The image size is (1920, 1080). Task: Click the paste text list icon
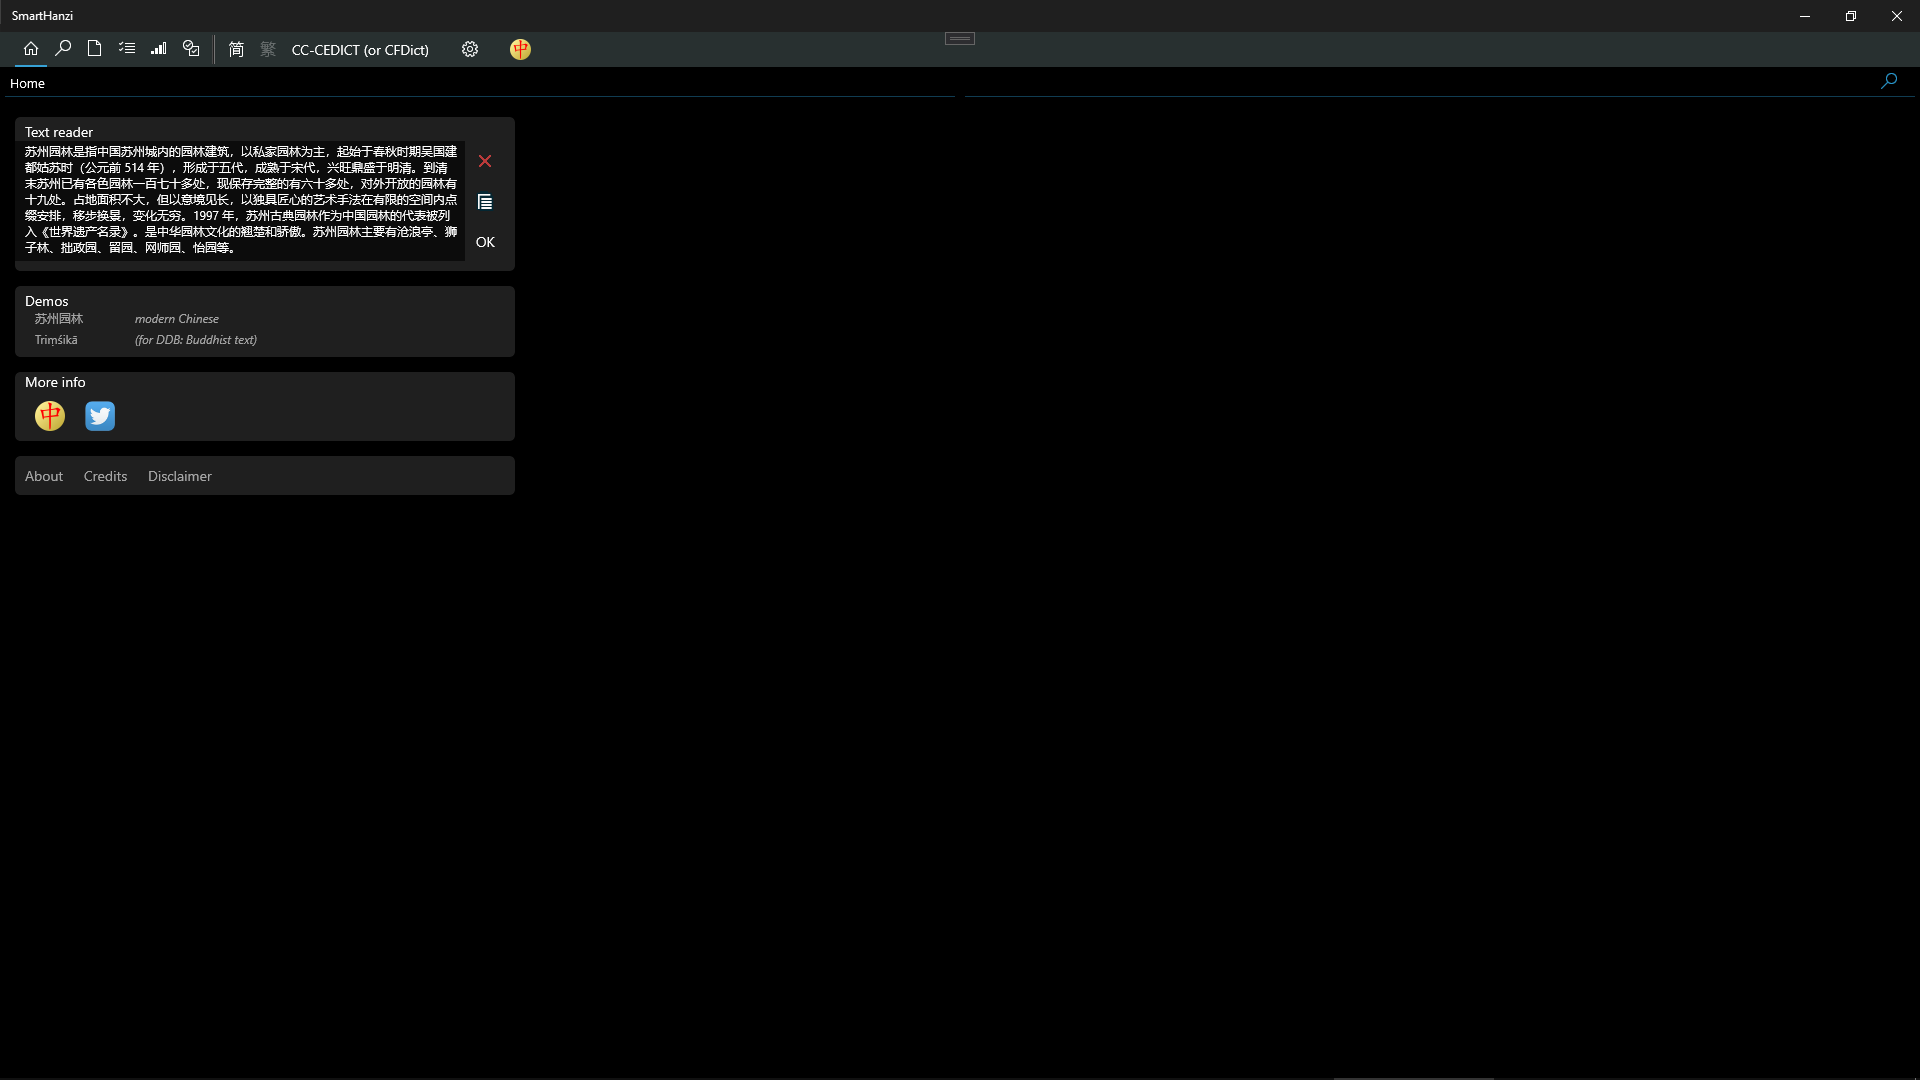pyautogui.click(x=485, y=202)
